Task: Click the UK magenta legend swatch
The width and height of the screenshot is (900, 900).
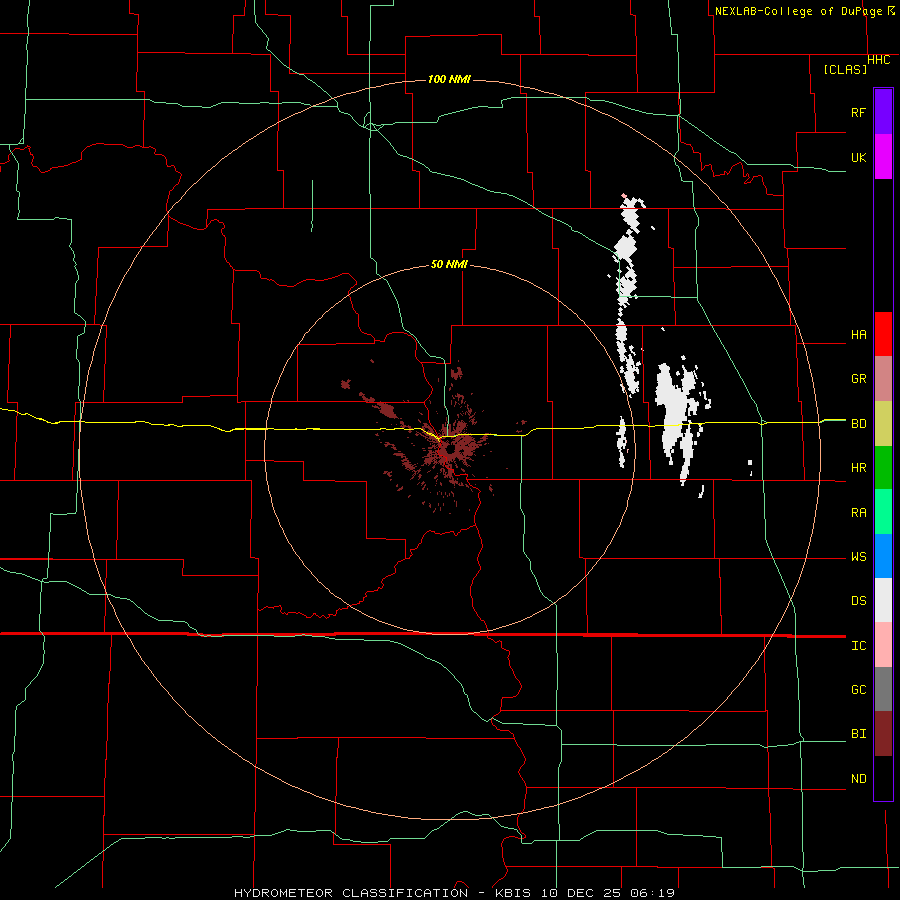Action: tap(883, 157)
